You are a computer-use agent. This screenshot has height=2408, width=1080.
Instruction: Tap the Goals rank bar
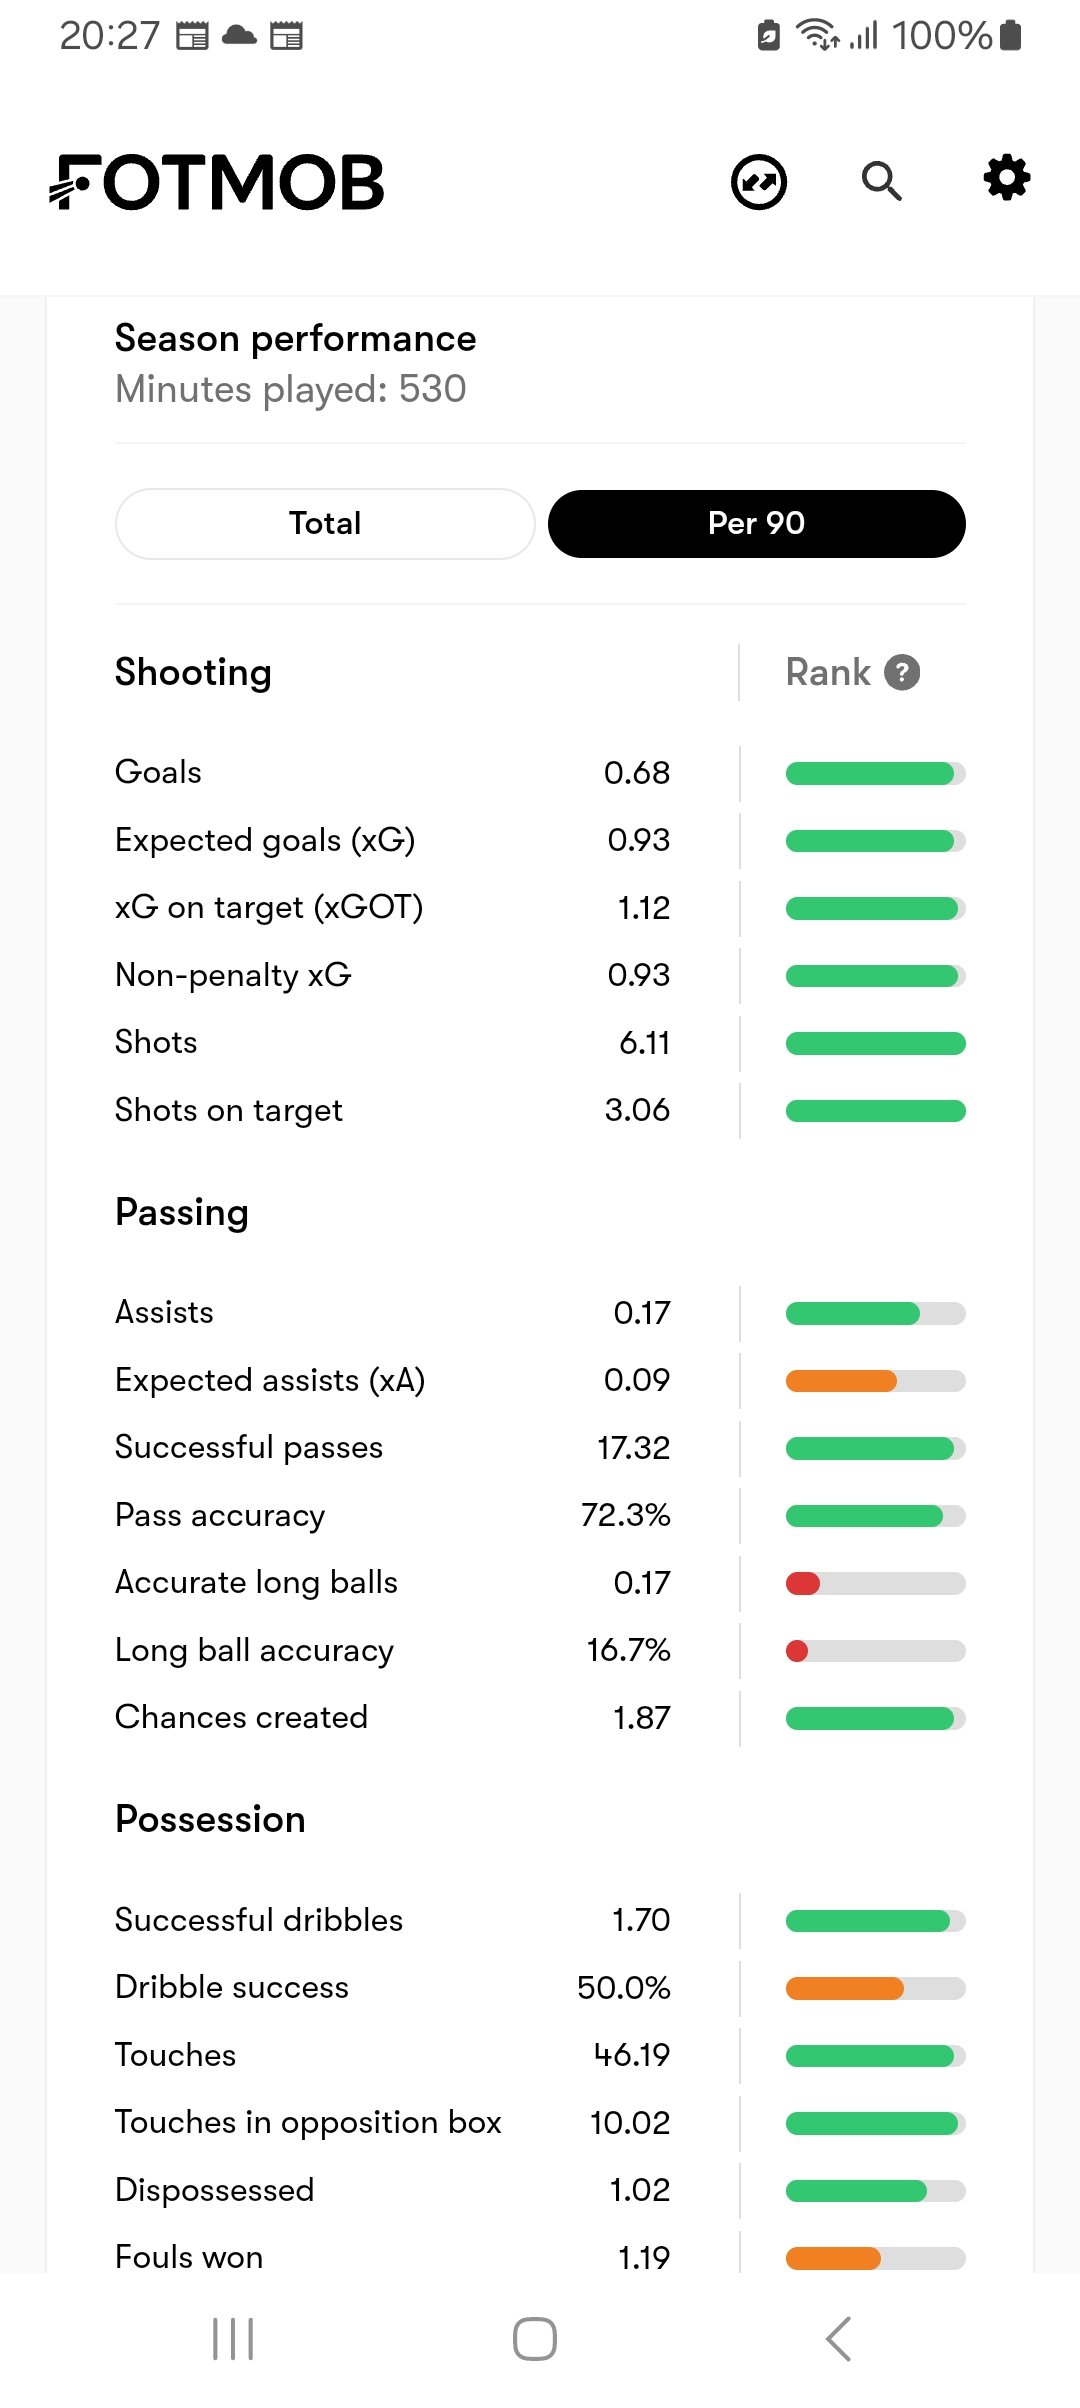(875, 773)
